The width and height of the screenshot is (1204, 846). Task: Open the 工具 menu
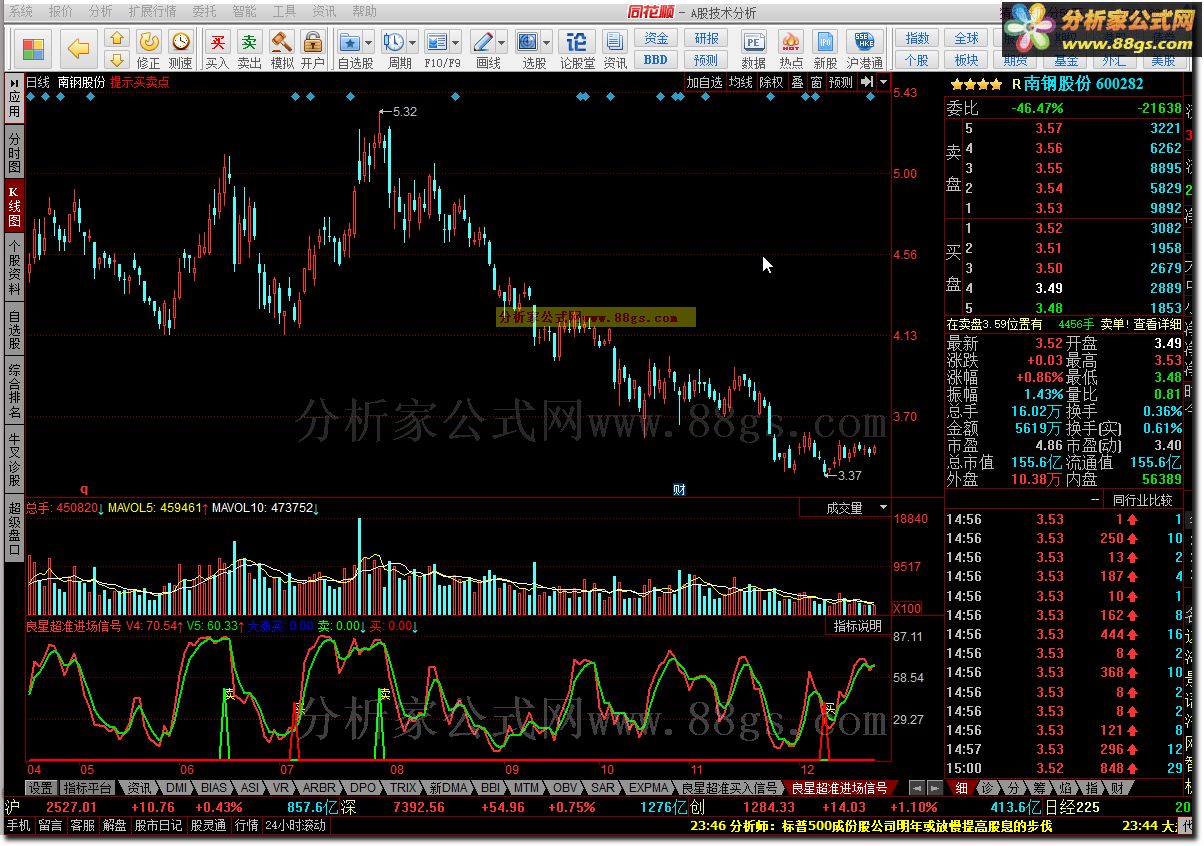(284, 11)
